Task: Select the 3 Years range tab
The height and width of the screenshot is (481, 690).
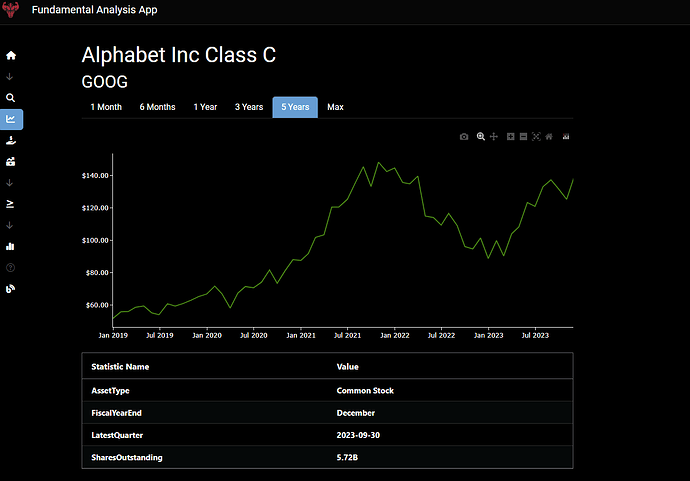Action: pos(249,107)
